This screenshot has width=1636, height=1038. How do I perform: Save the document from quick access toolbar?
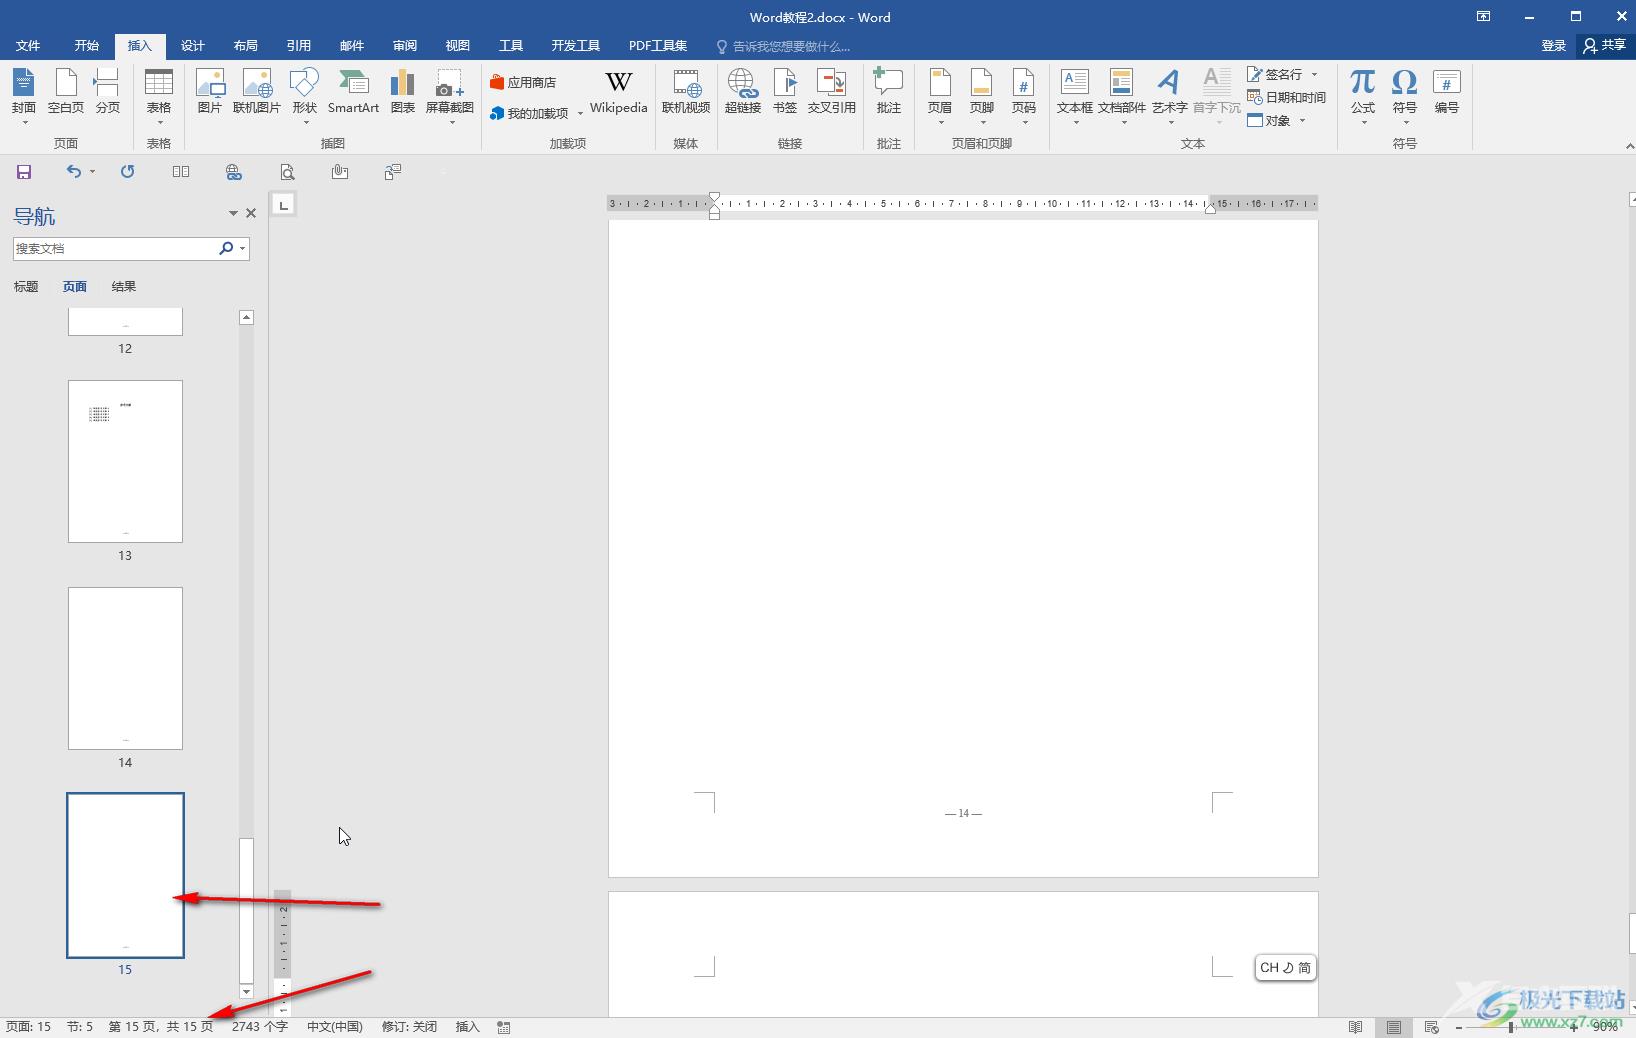point(24,172)
